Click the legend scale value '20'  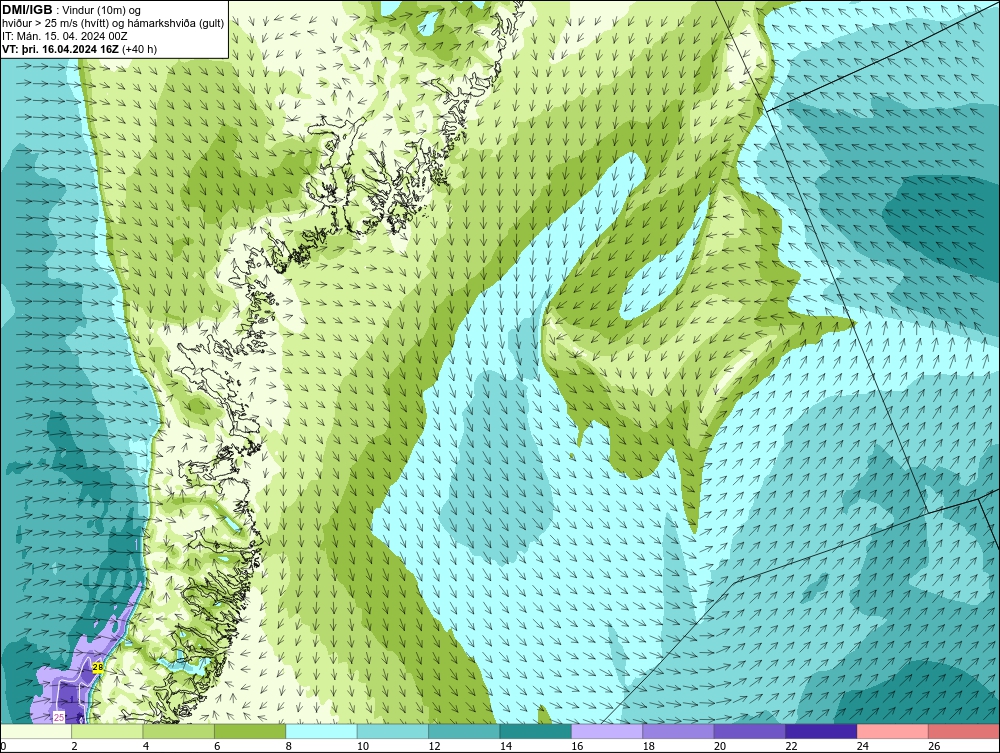720,746
